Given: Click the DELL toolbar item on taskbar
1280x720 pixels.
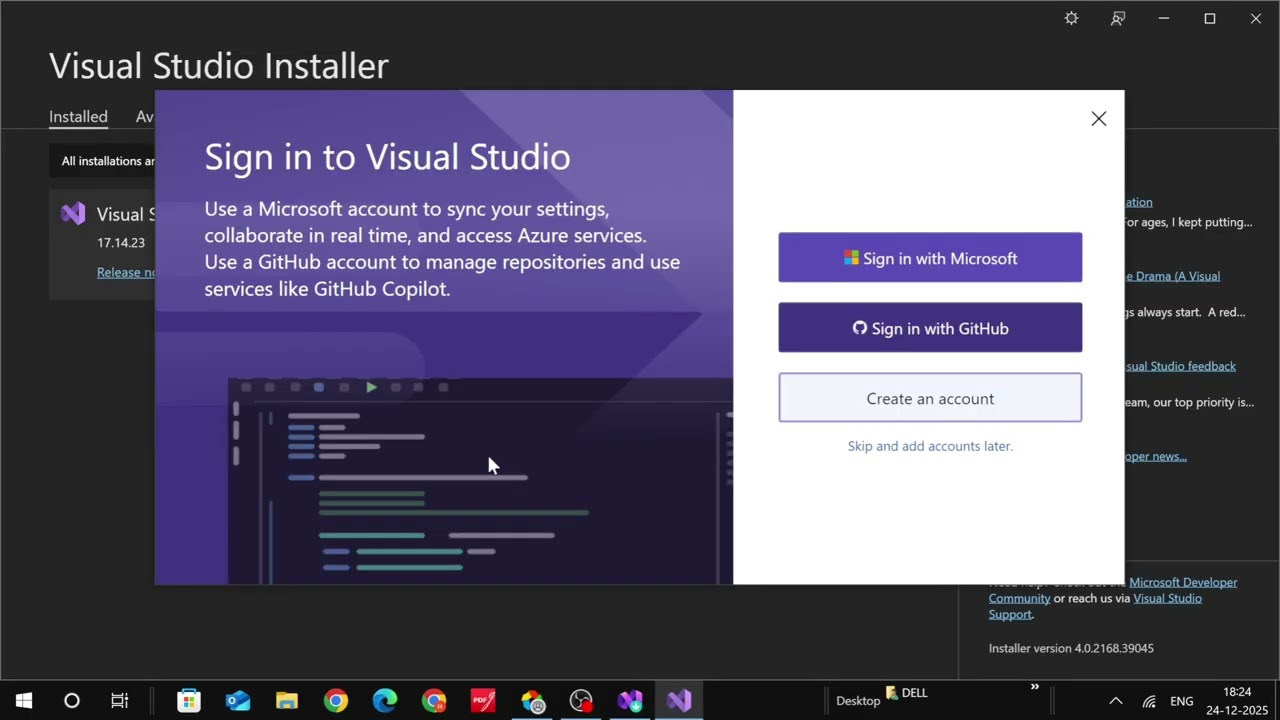Looking at the screenshot, I should pos(907,693).
